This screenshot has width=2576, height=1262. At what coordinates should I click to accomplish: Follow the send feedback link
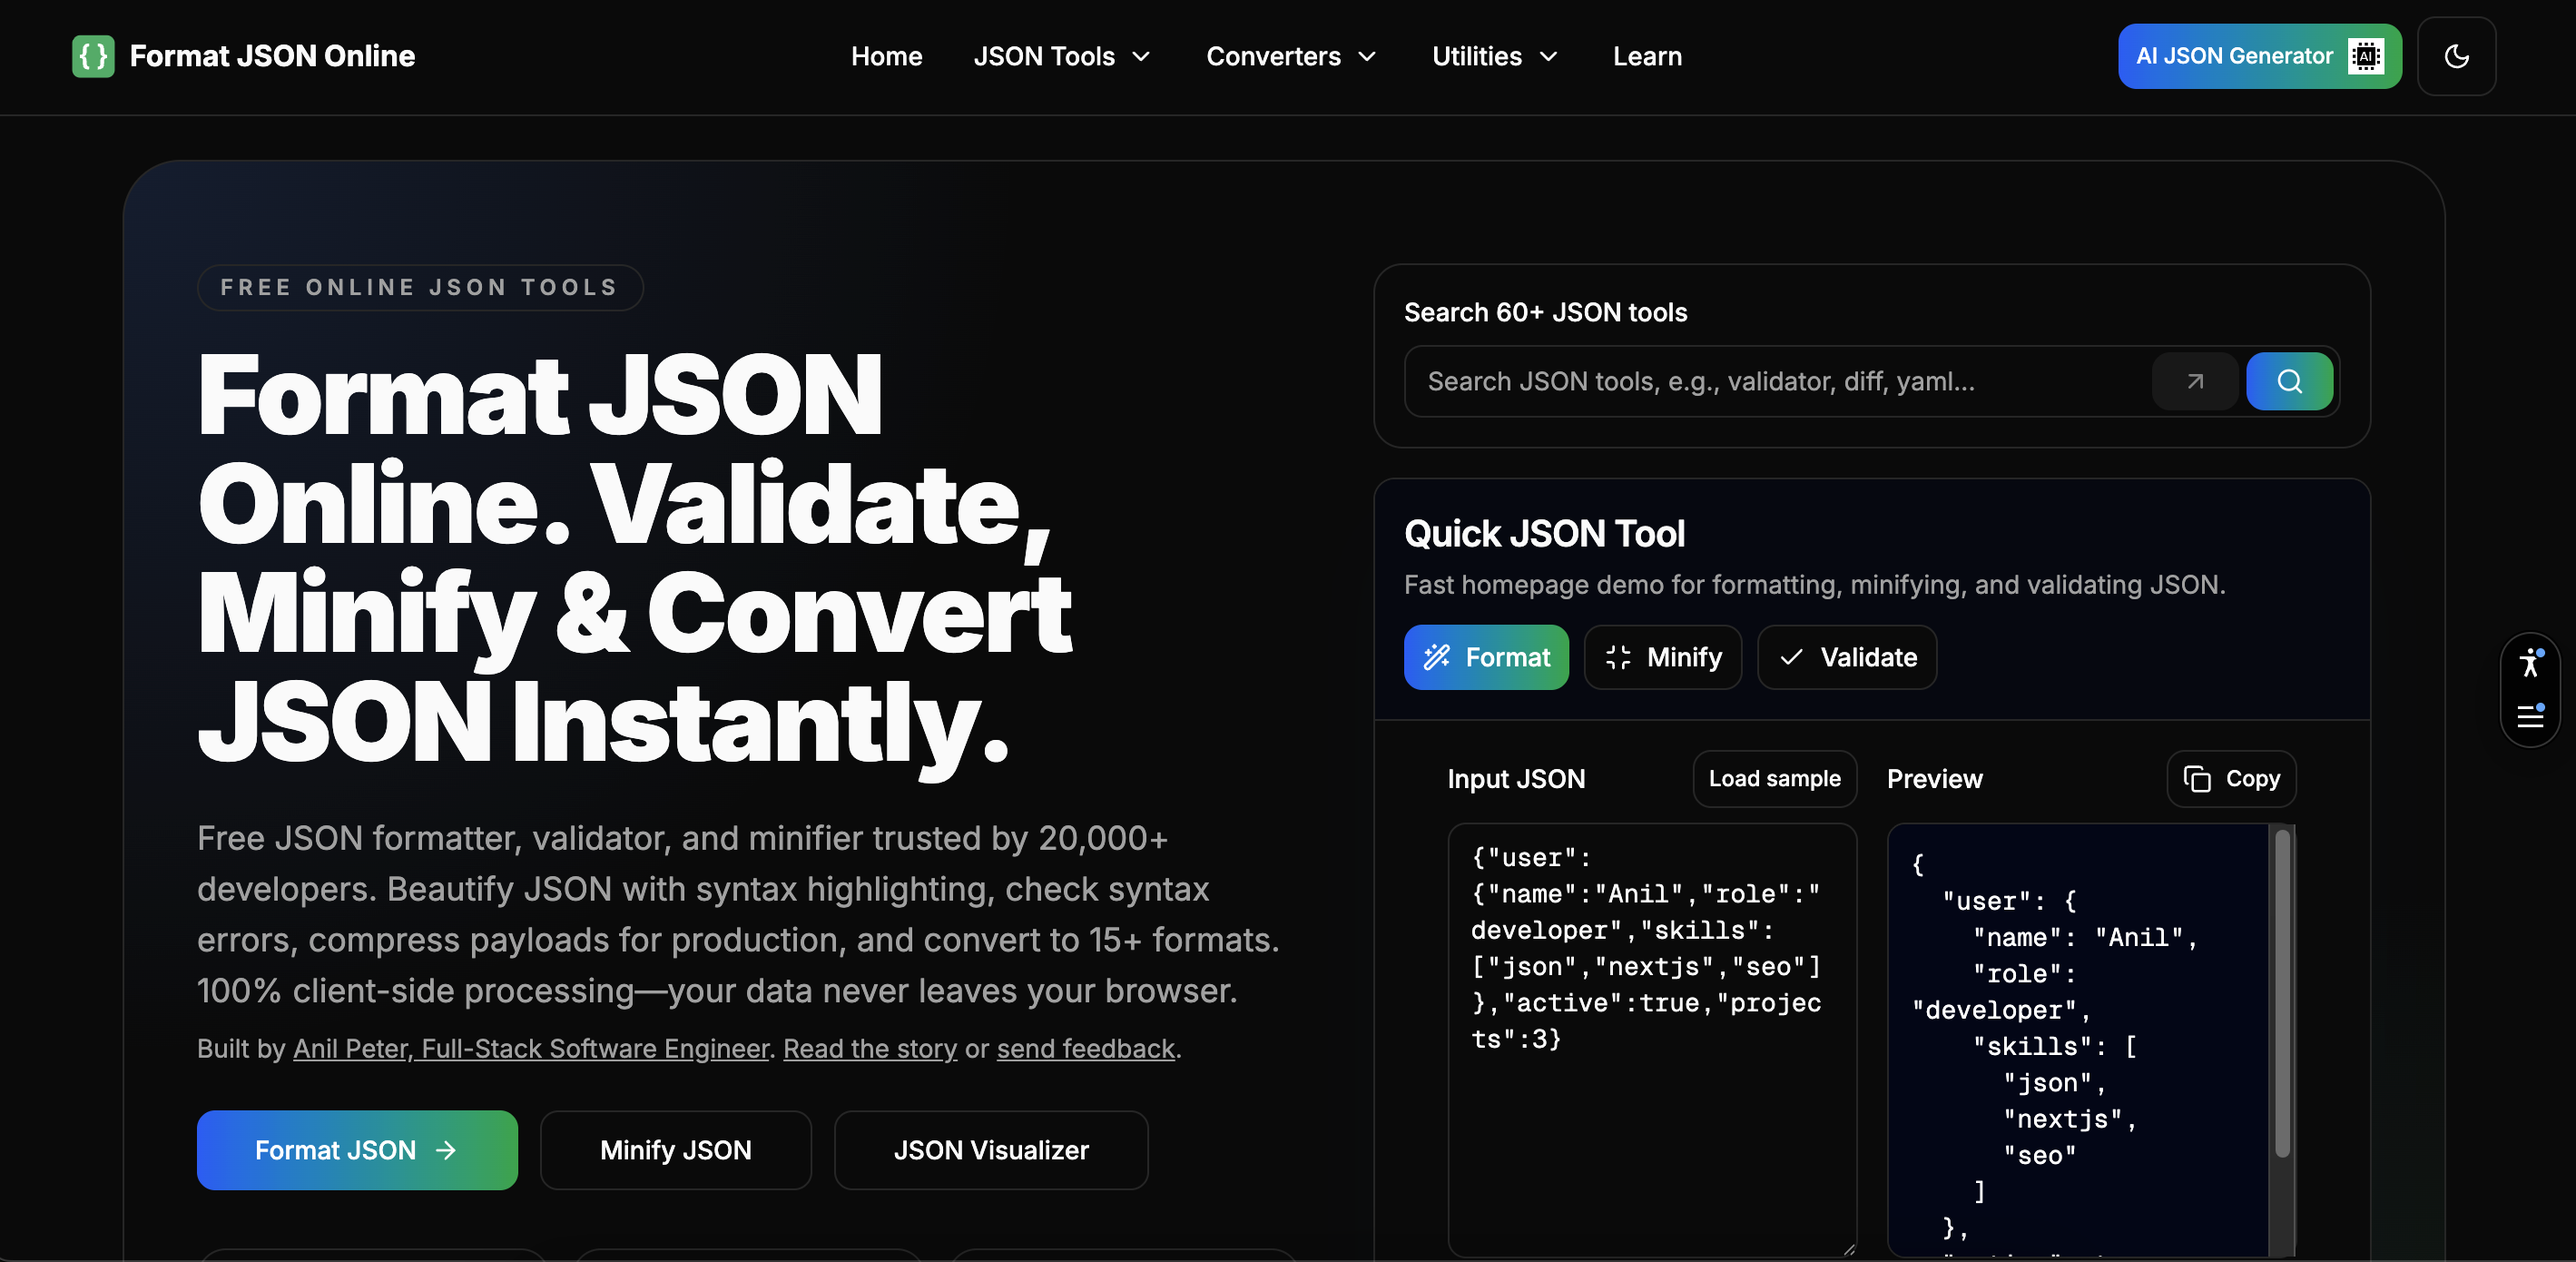tap(1085, 1048)
